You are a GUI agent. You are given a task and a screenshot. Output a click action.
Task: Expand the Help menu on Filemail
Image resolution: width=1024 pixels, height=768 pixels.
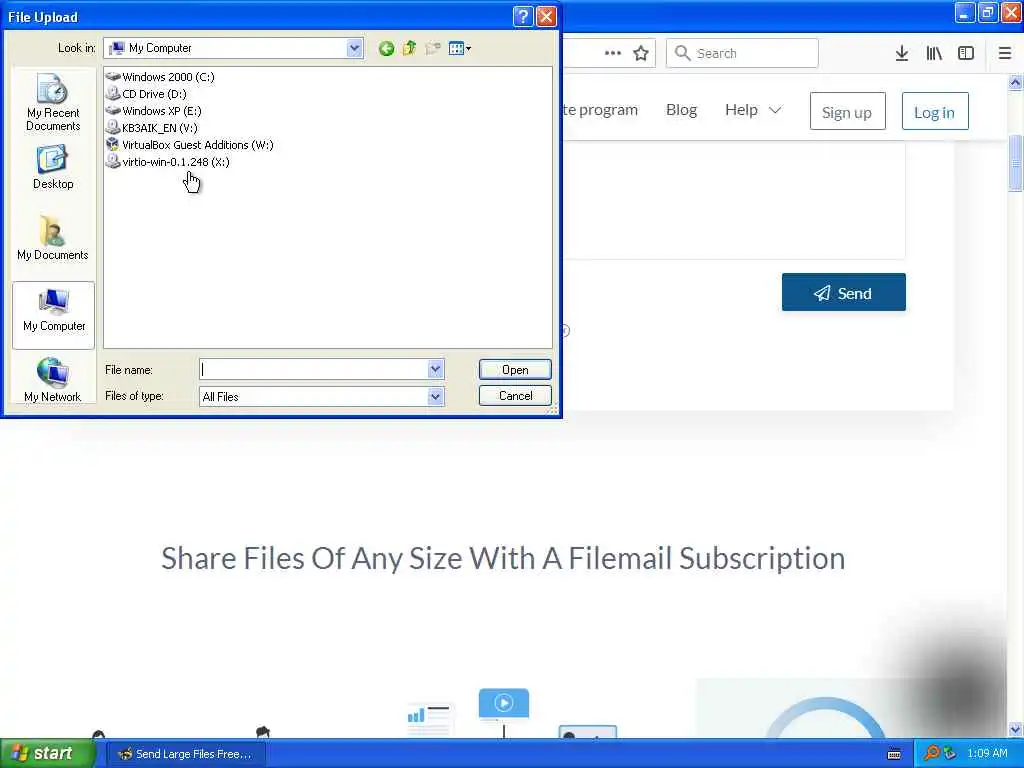753,110
